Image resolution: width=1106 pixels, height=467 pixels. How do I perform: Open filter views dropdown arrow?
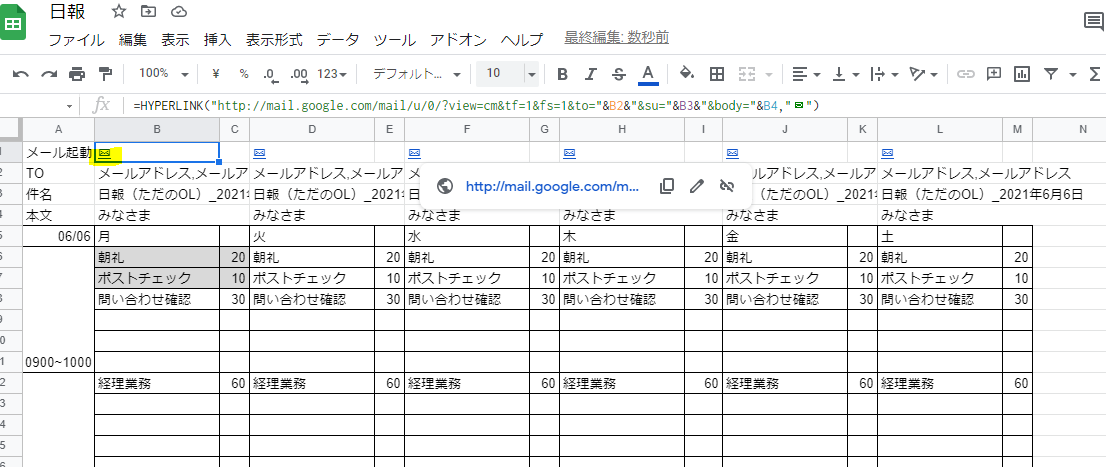coord(1073,74)
